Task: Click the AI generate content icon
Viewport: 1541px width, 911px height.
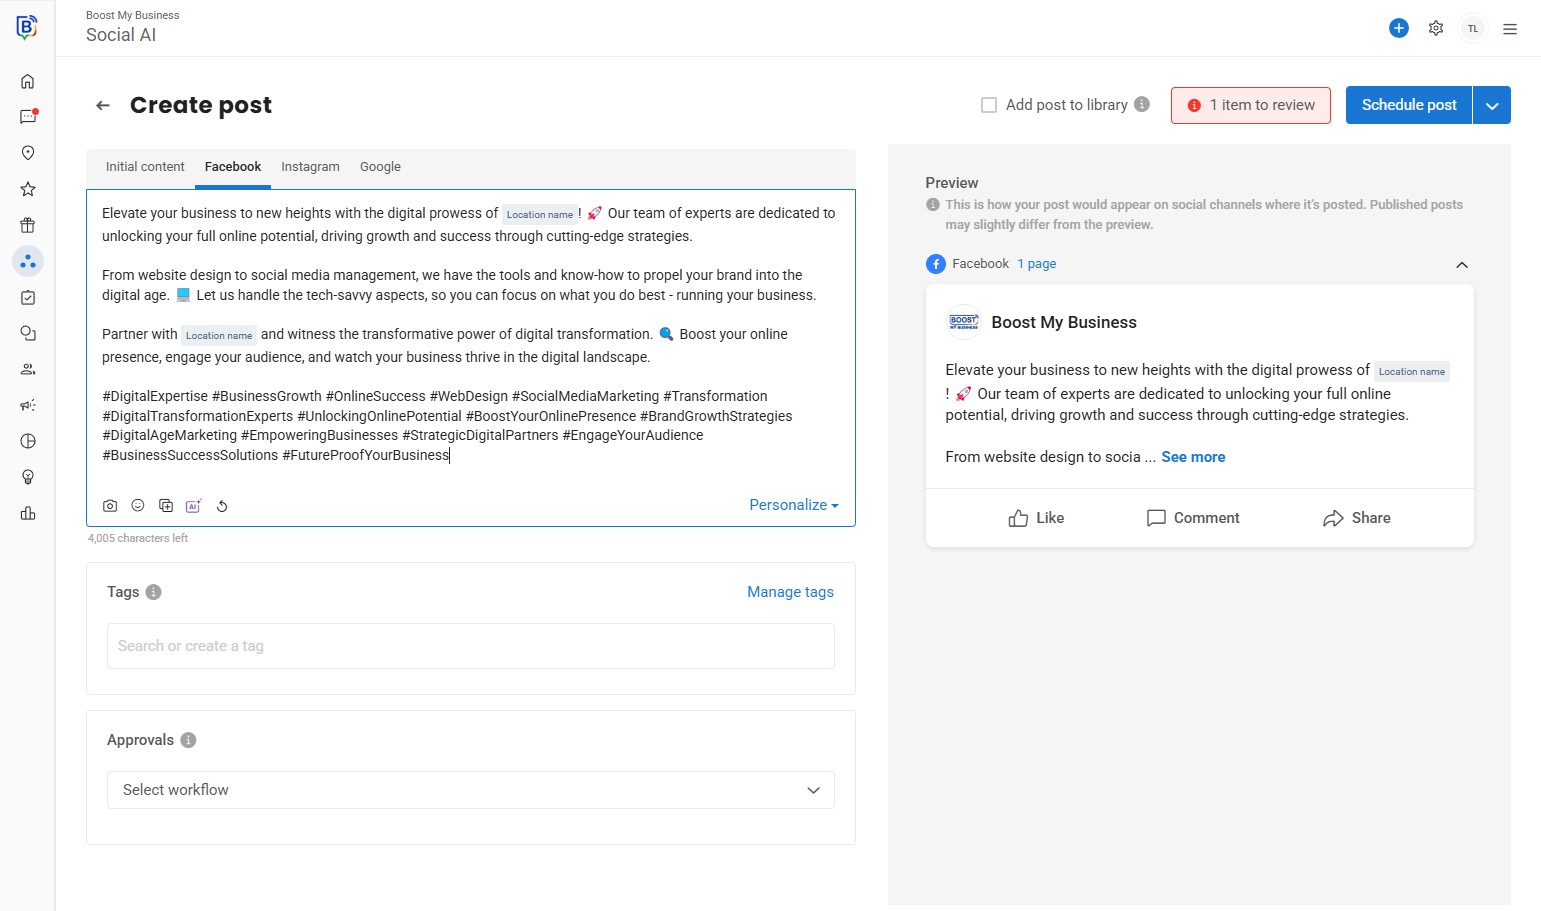Action: click(194, 506)
